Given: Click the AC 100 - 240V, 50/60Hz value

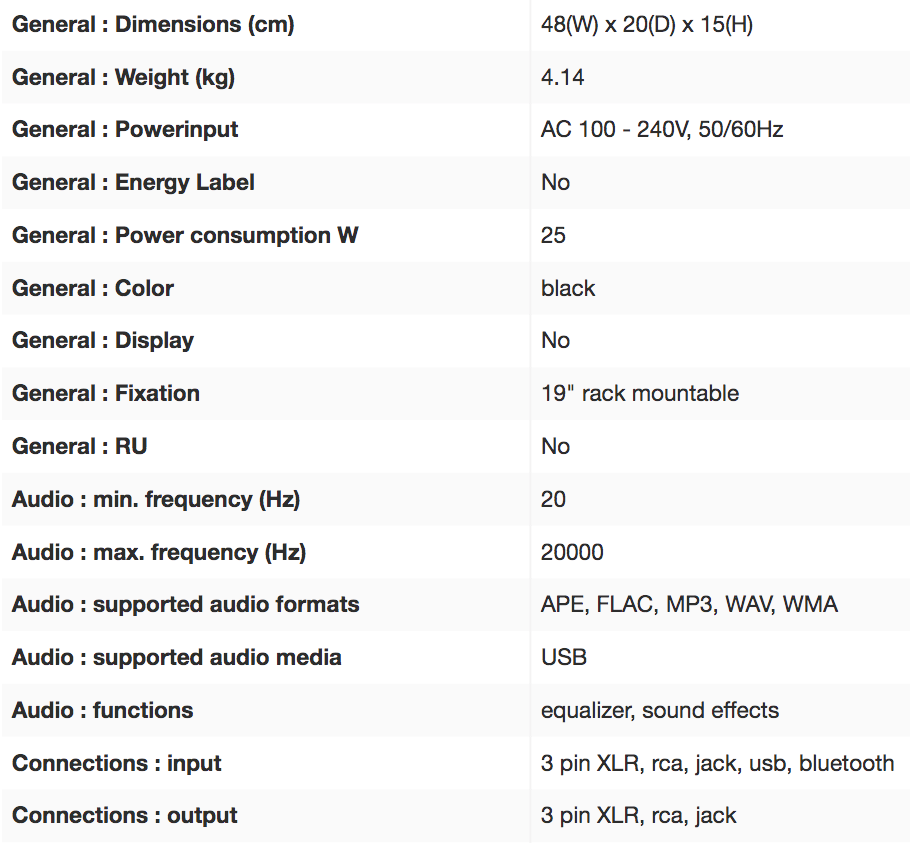Looking at the screenshot, I should 661,130.
